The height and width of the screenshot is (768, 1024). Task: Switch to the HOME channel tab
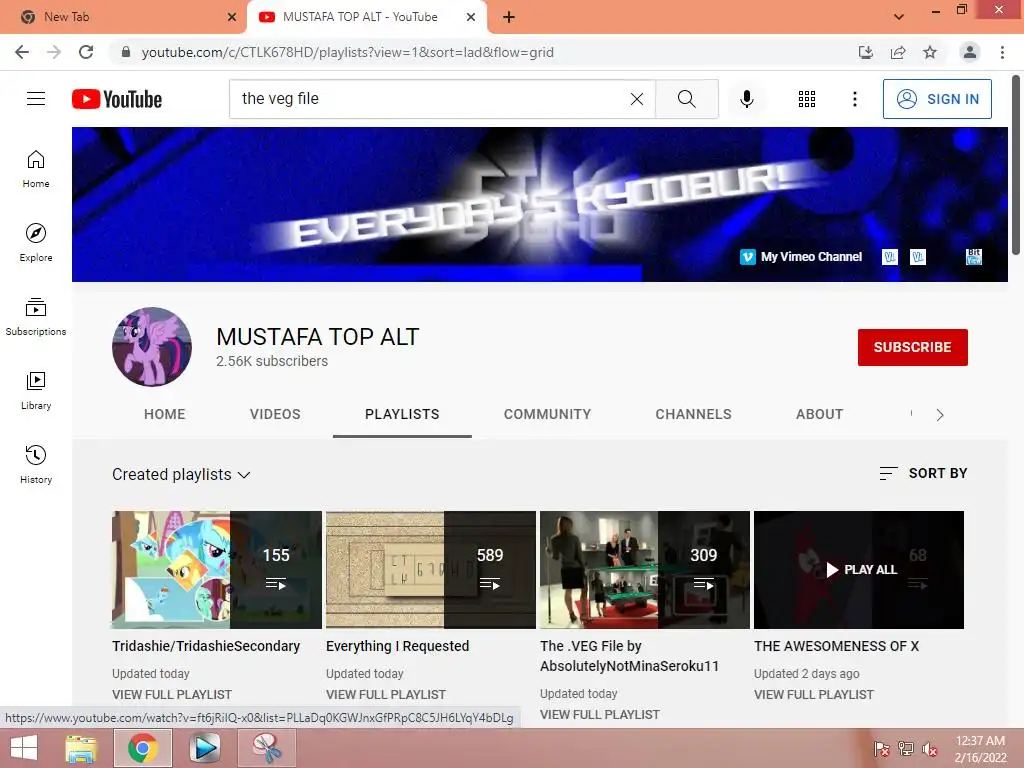[x=165, y=415]
